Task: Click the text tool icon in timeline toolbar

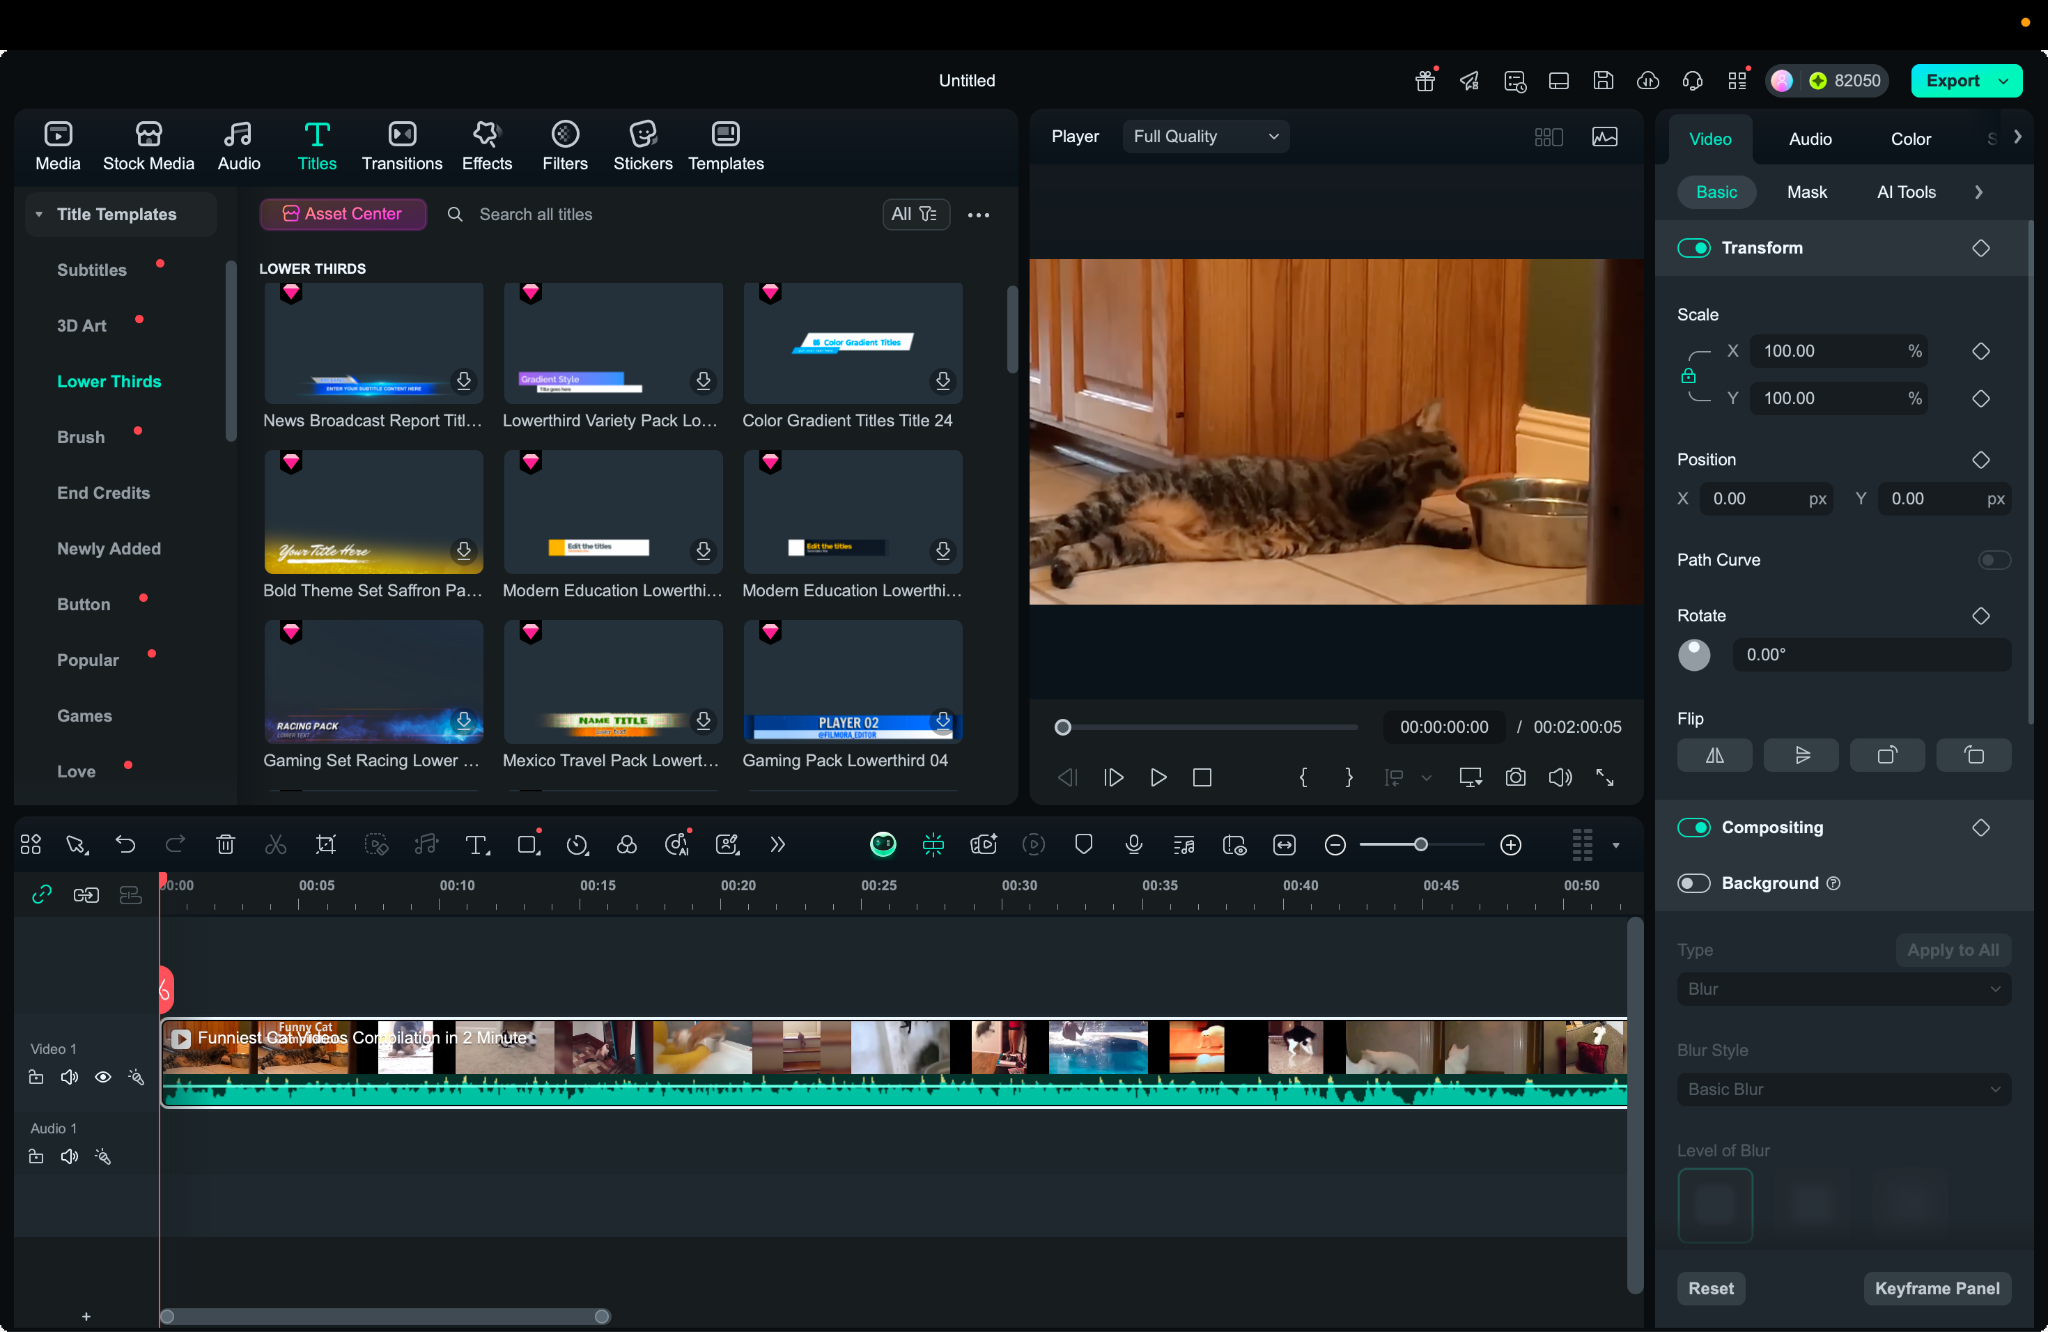Action: [477, 845]
